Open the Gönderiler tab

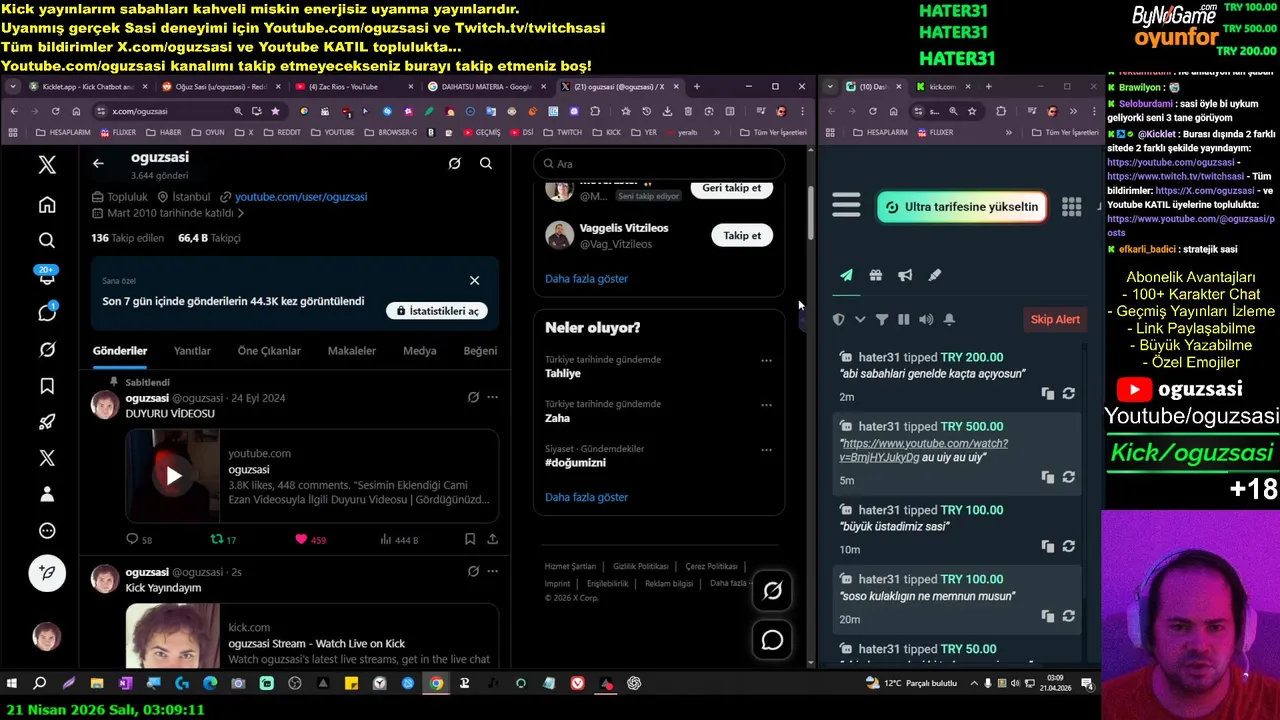(120, 351)
